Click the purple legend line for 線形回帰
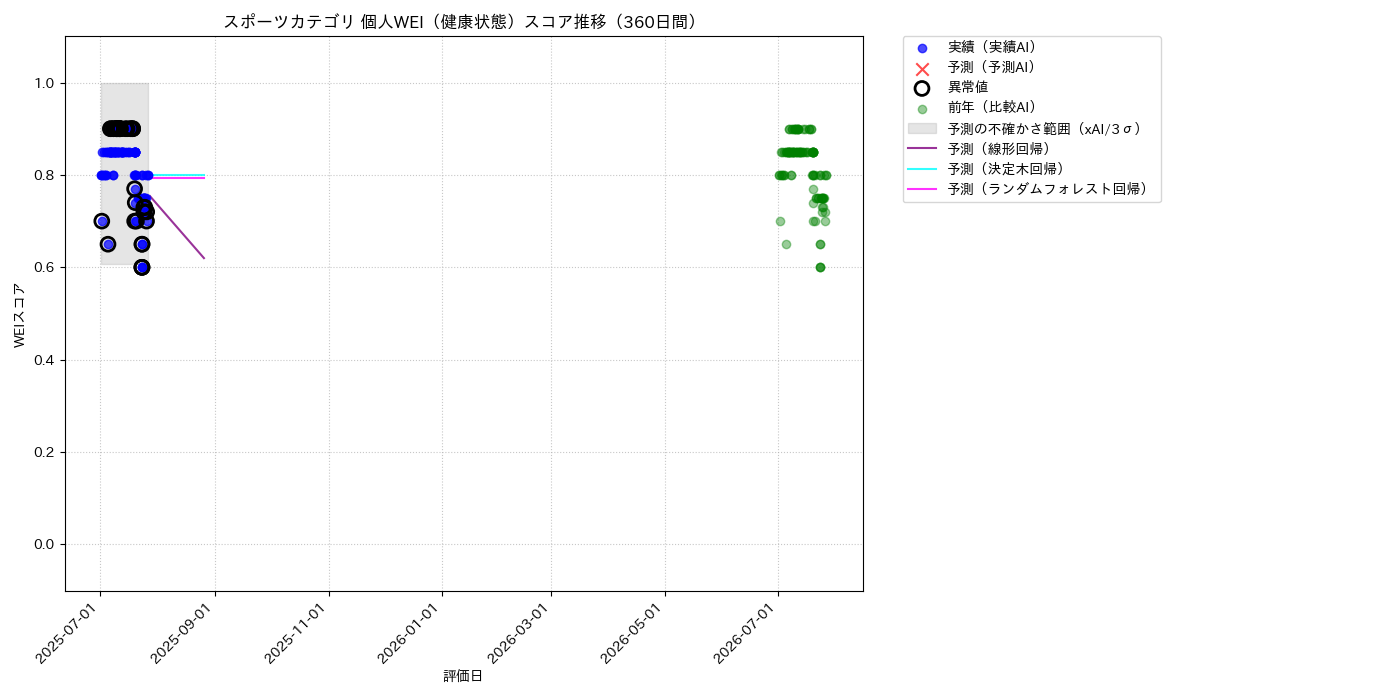The height and width of the screenshot is (700, 1400). pos(922,148)
